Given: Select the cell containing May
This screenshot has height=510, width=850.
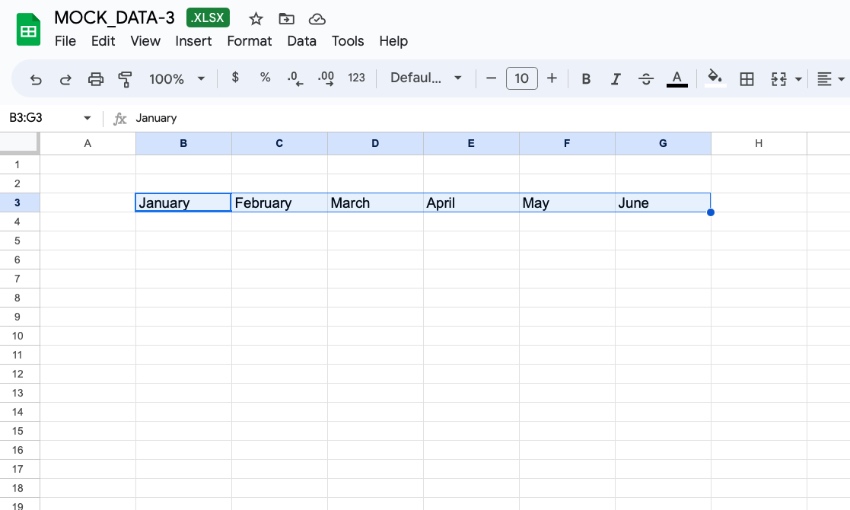Looking at the screenshot, I should 567,203.
